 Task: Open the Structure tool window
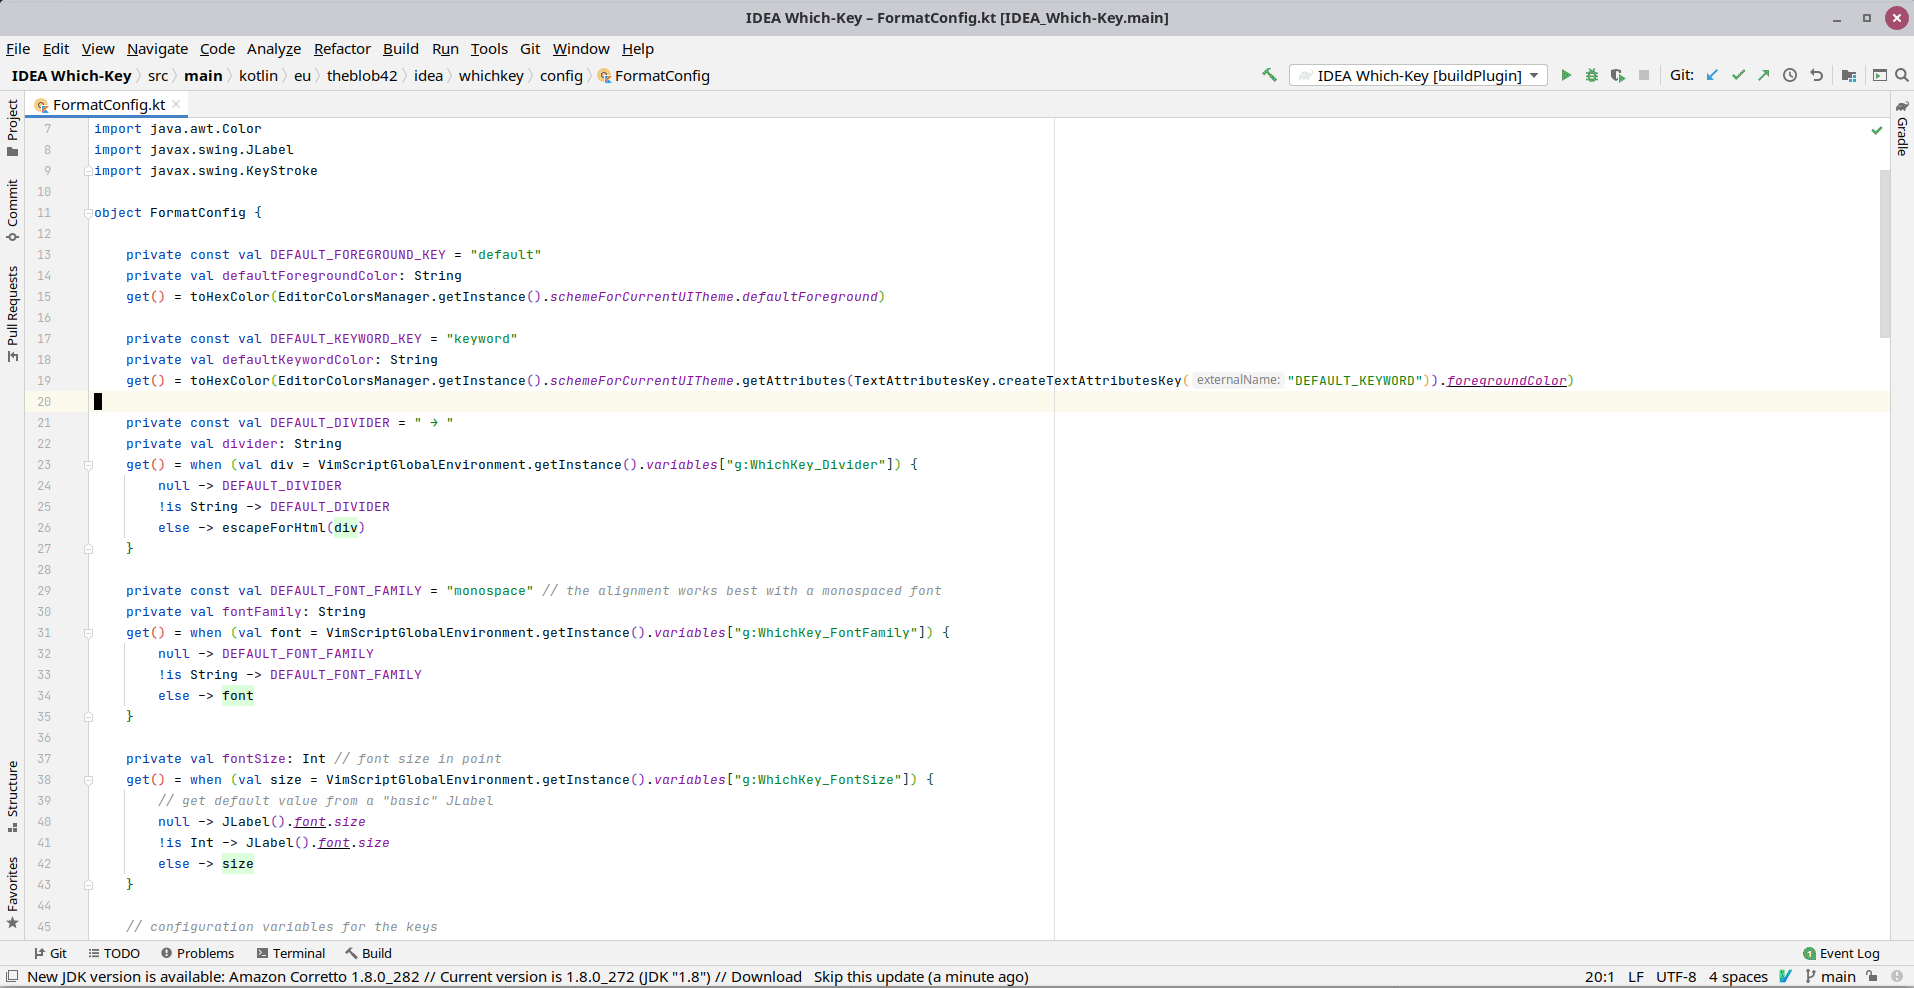tap(12, 797)
